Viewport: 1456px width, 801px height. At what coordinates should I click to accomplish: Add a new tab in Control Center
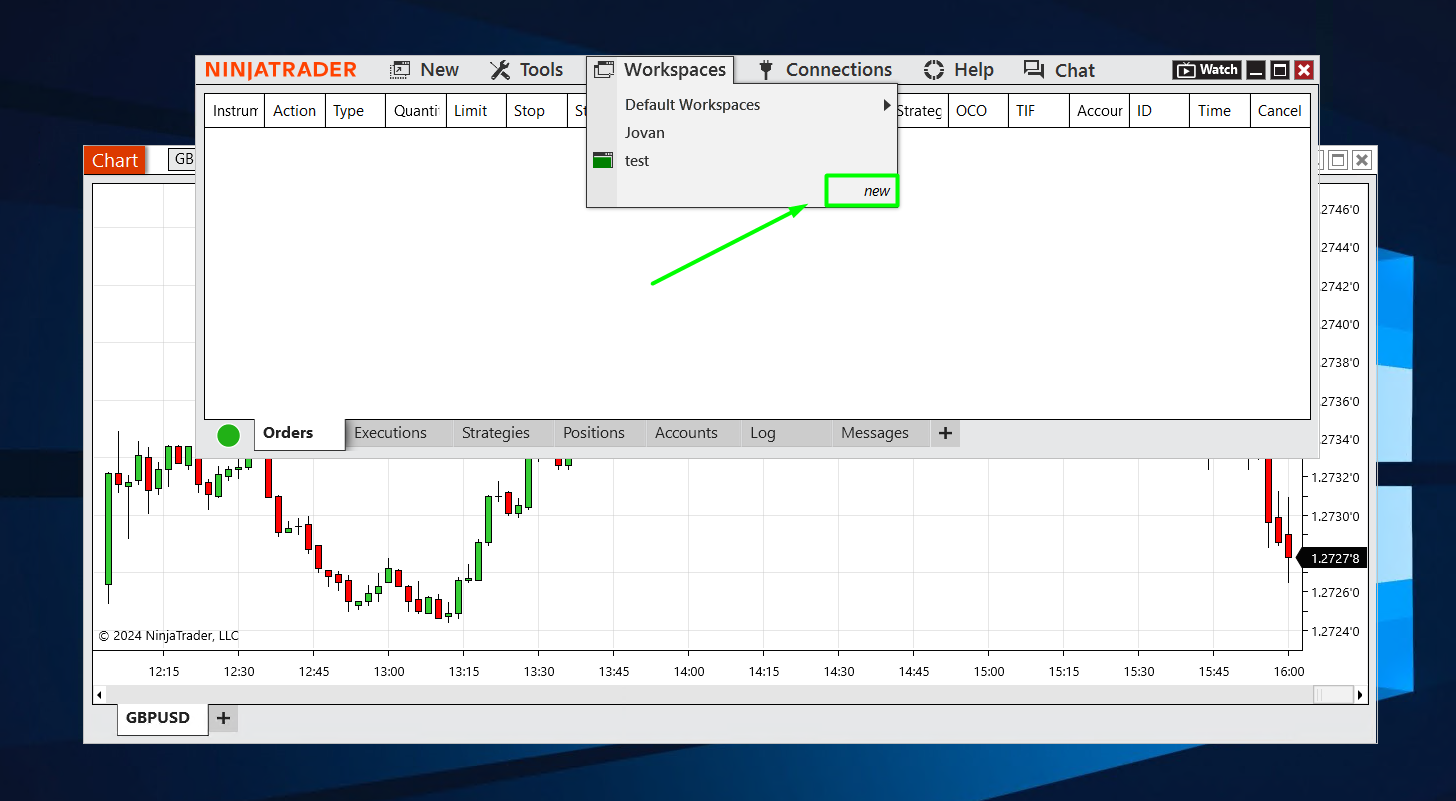[945, 434]
